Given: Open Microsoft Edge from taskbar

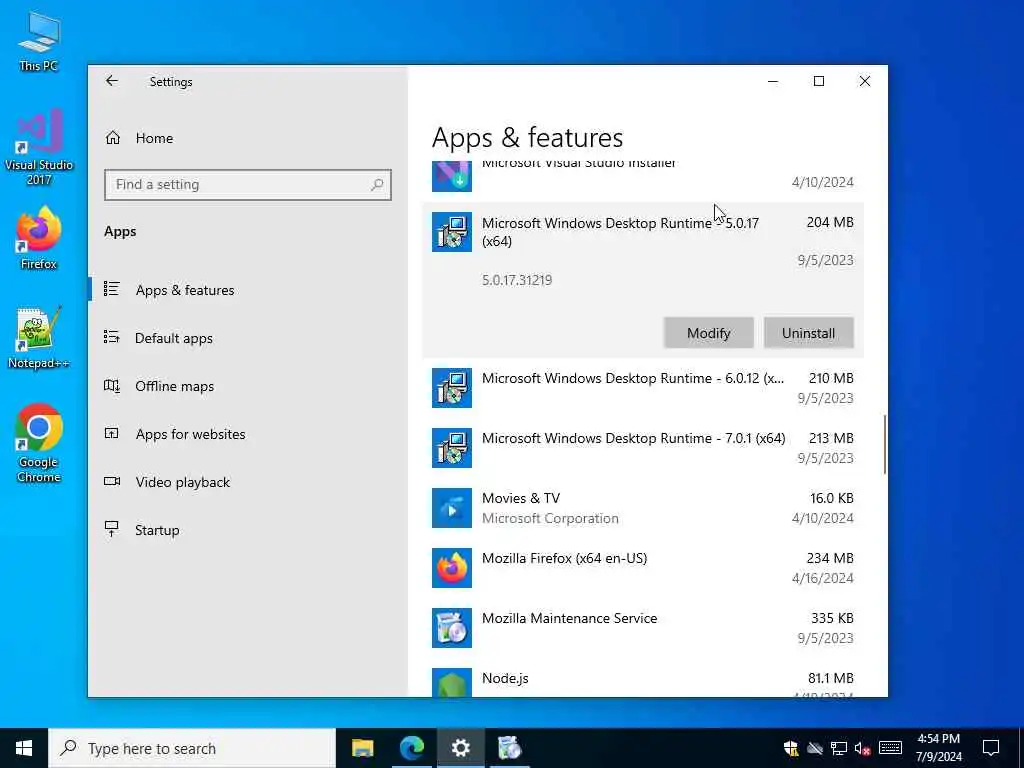Looking at the screenshot, I should click(x=411, y=748).
